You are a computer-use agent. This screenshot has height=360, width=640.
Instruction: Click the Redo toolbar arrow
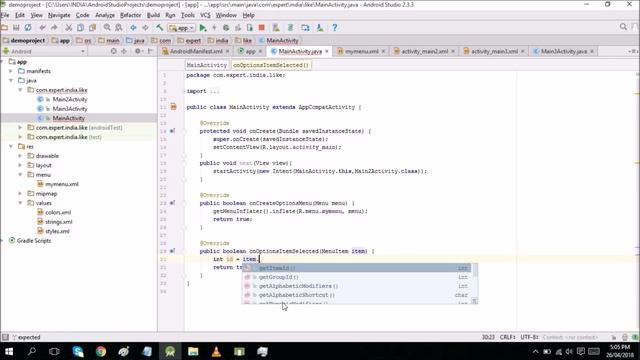(54, 28)
